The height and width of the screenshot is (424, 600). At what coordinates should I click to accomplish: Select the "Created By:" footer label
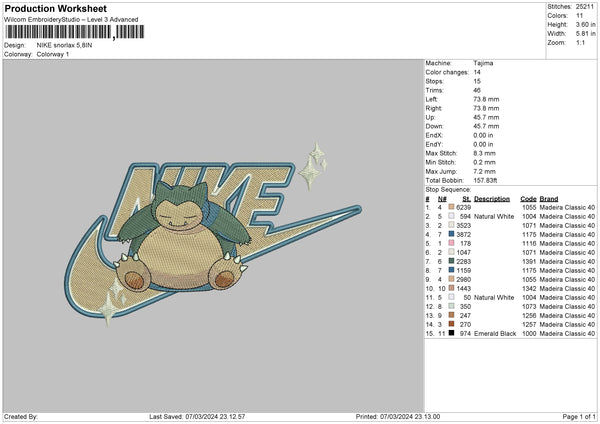(21, 416)
